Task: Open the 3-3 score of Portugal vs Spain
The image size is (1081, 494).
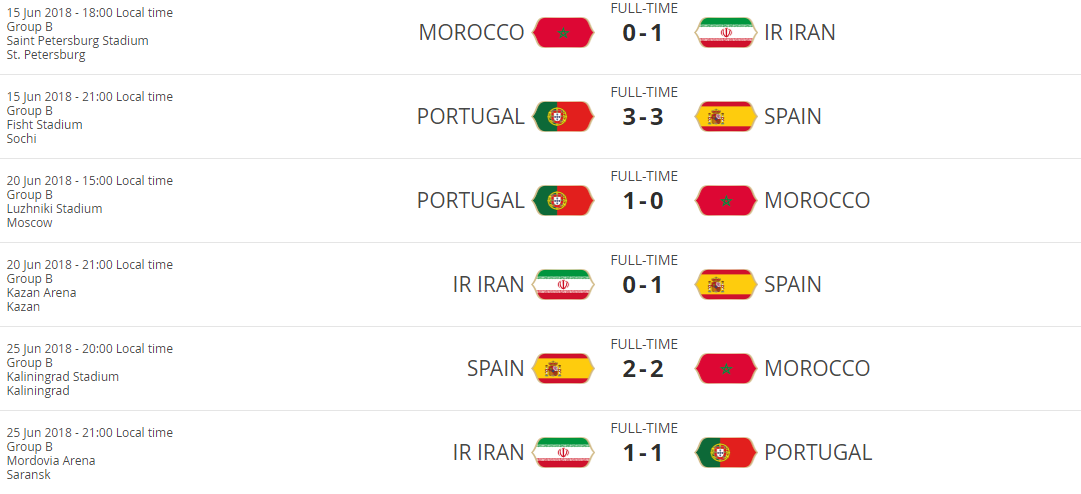Action: tap(643, 116)
